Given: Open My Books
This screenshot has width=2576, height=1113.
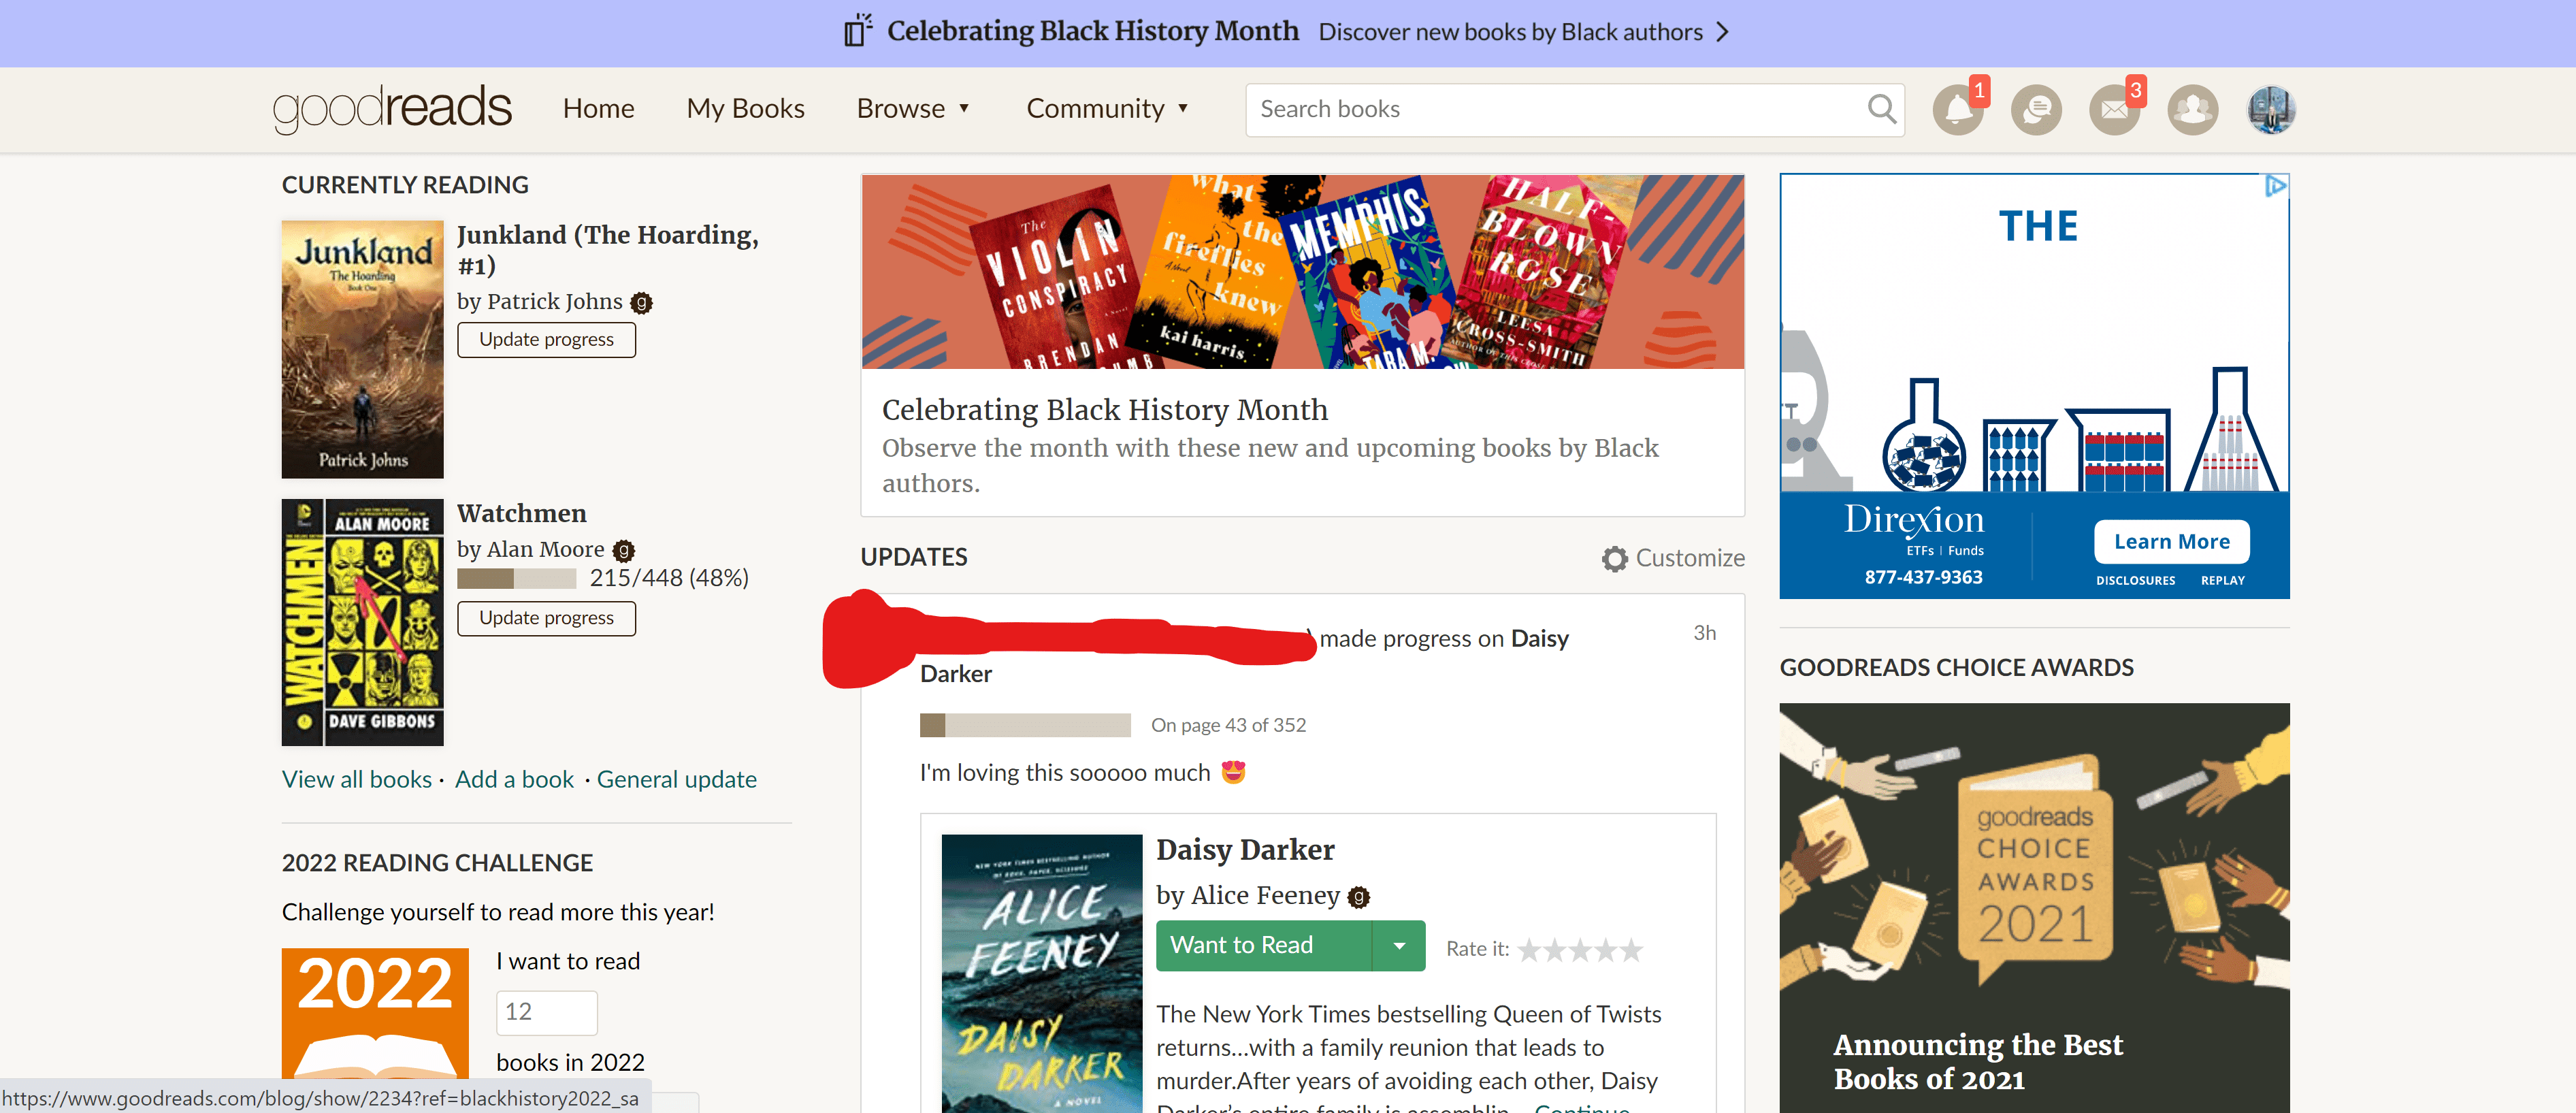Looking at the screenshot, I should 745,108.
